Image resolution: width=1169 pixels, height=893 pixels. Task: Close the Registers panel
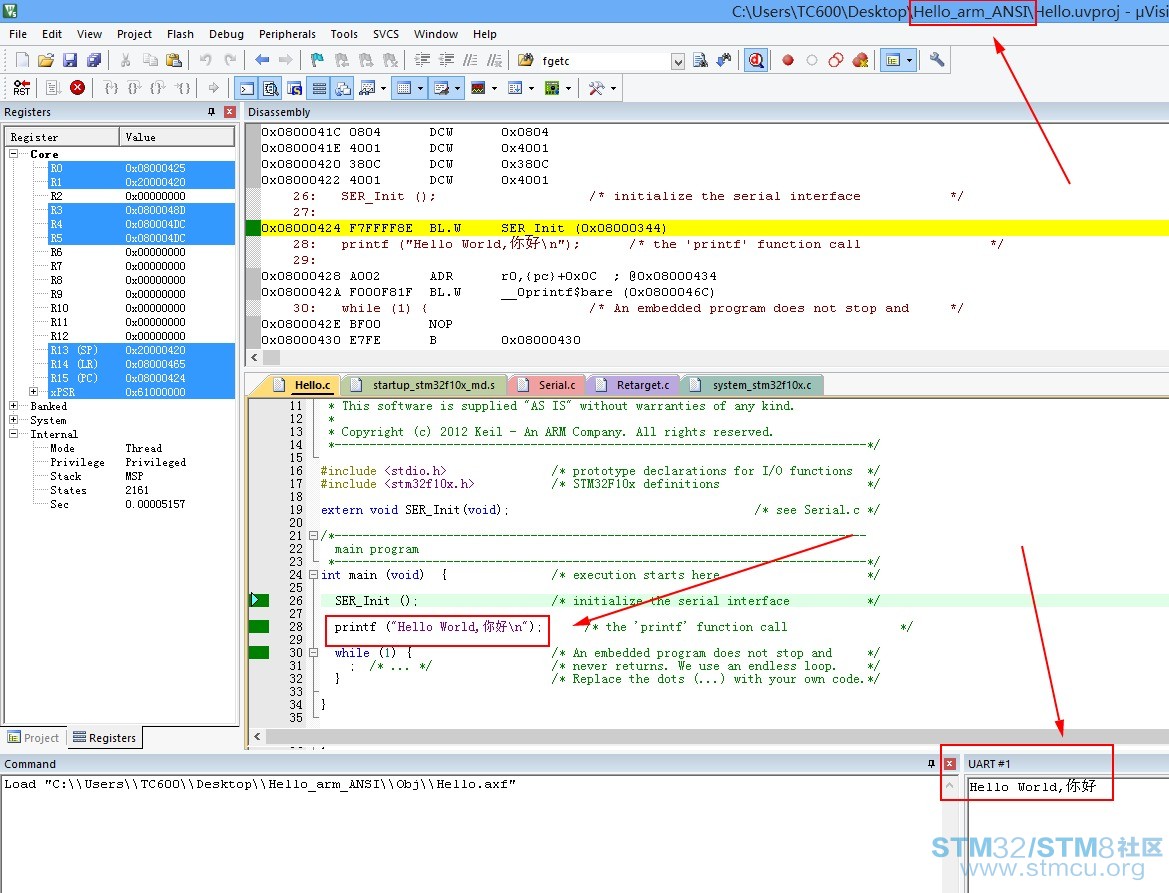(230, 112)
